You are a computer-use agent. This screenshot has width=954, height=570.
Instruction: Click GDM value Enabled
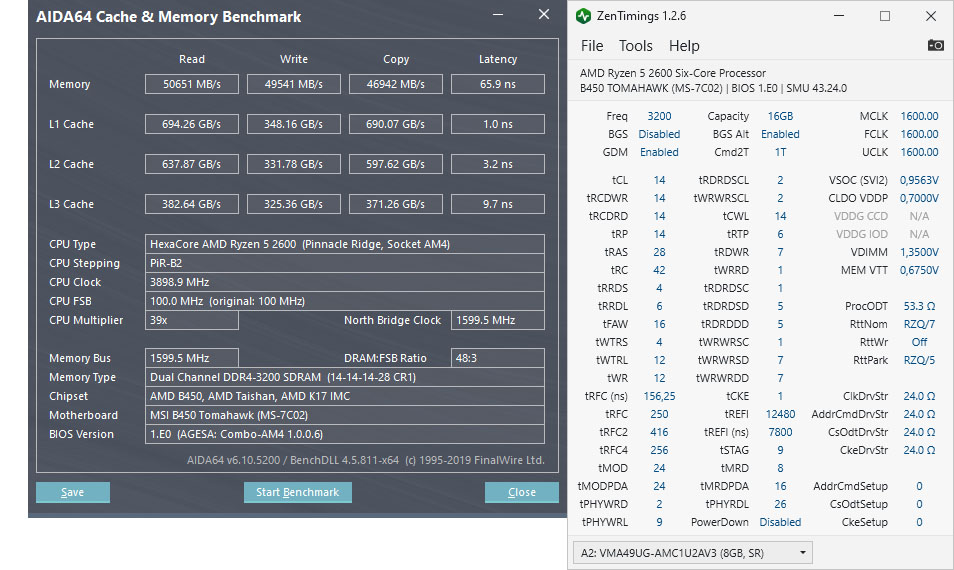coord(660,152)
